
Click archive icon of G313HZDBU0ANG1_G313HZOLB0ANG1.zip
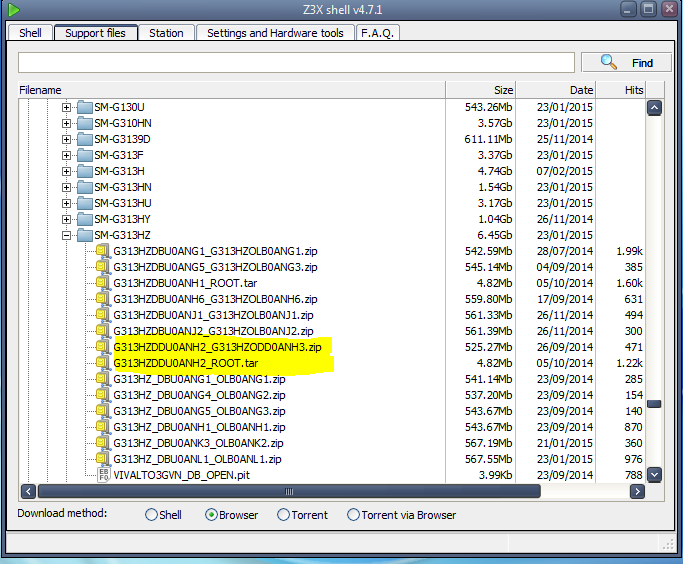tap(102, 251)
